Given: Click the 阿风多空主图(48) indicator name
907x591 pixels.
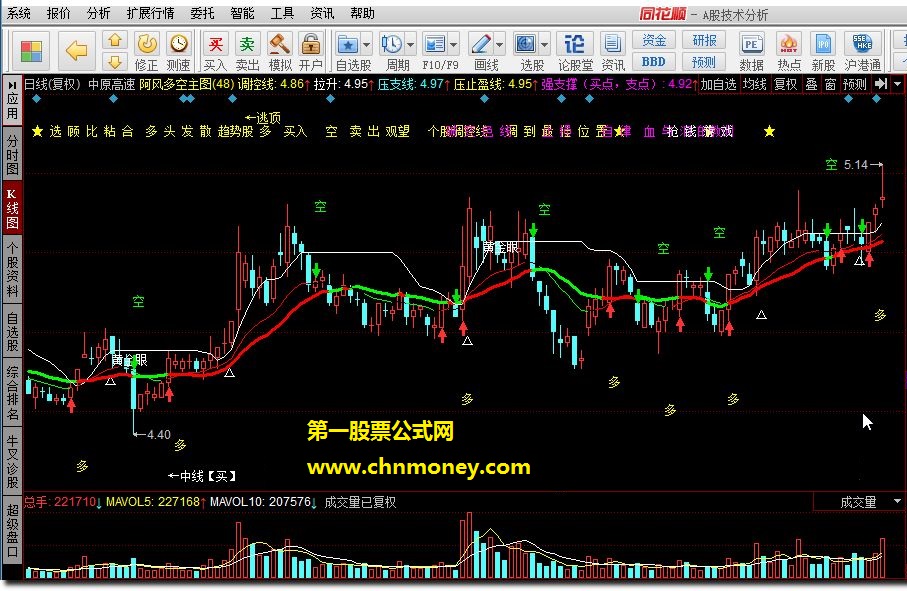Looking at the screenshot, I should [186, 84].
